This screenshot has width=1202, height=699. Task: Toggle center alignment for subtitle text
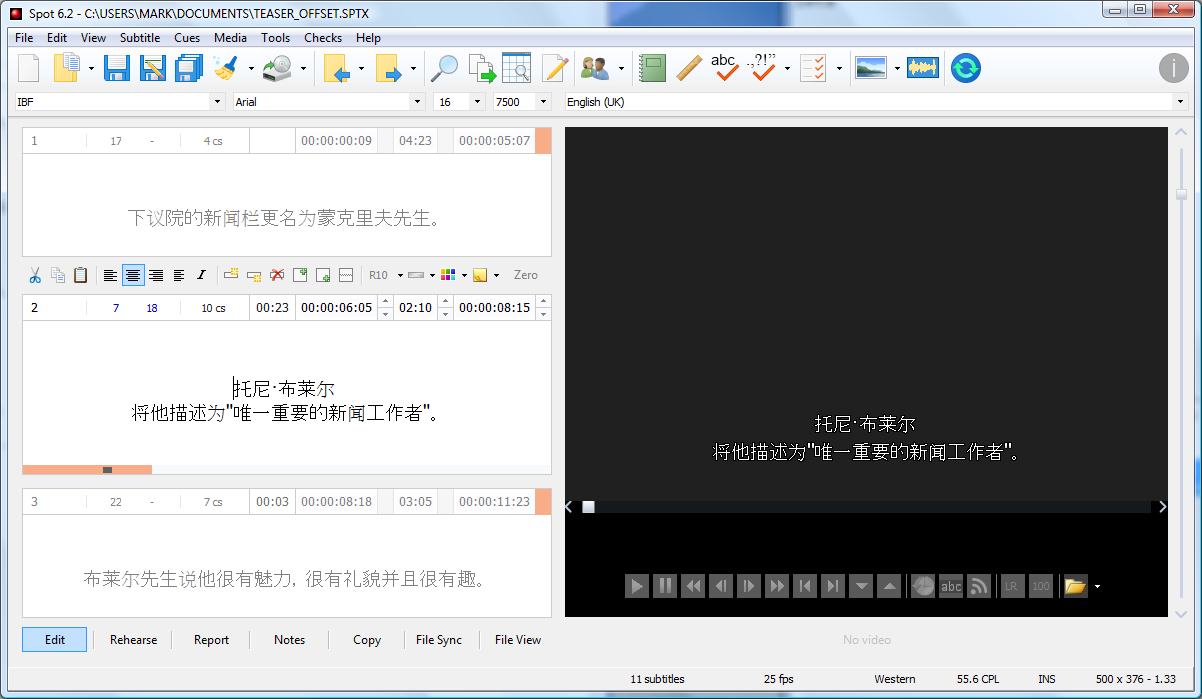133,275
